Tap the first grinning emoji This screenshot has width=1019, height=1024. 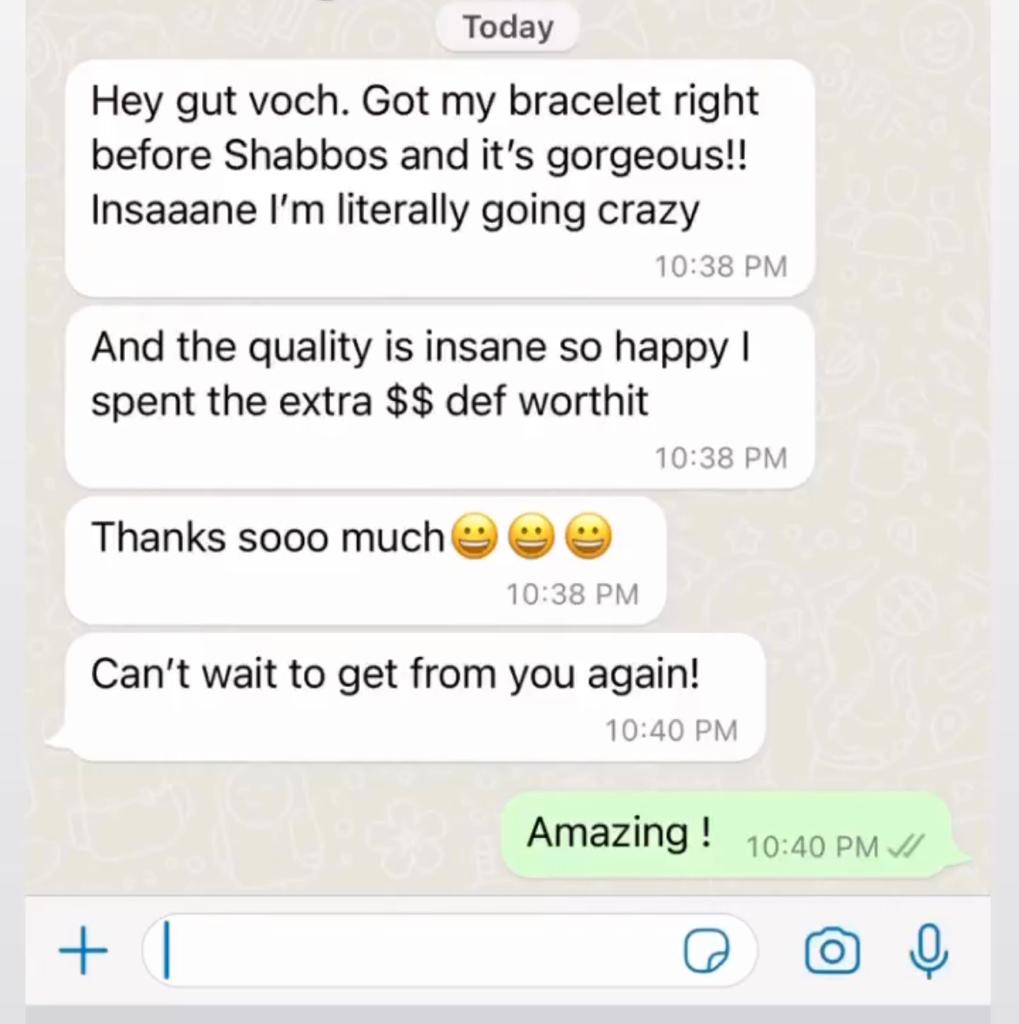tap(475, 537)
